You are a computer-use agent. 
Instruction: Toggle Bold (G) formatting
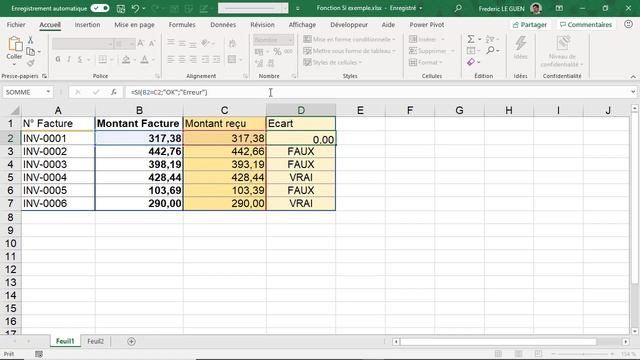click(58, 60)
